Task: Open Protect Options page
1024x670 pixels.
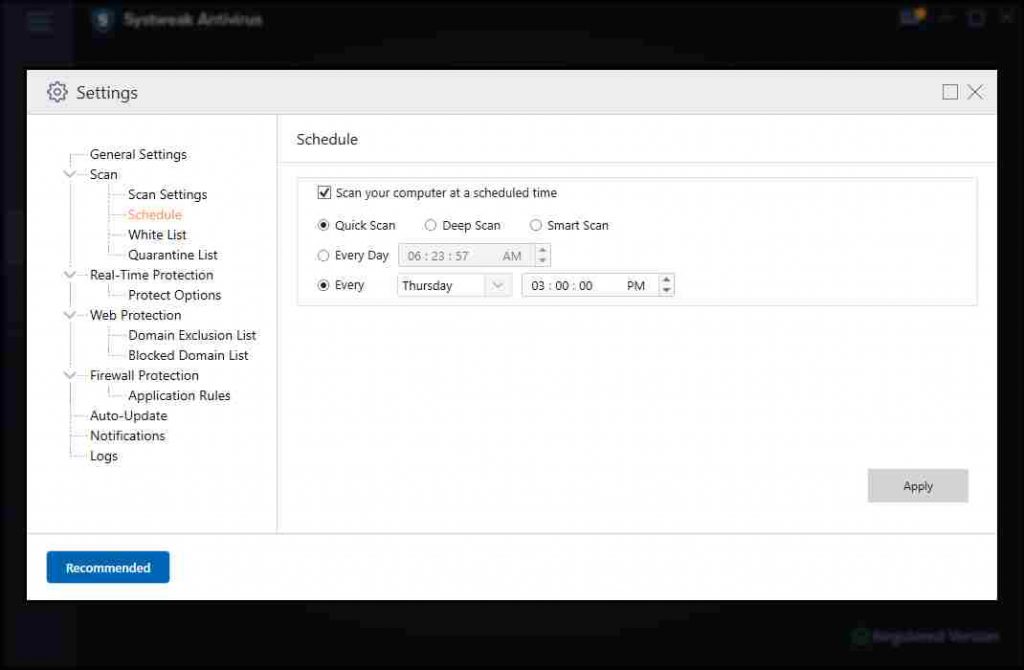Action: 174,295
